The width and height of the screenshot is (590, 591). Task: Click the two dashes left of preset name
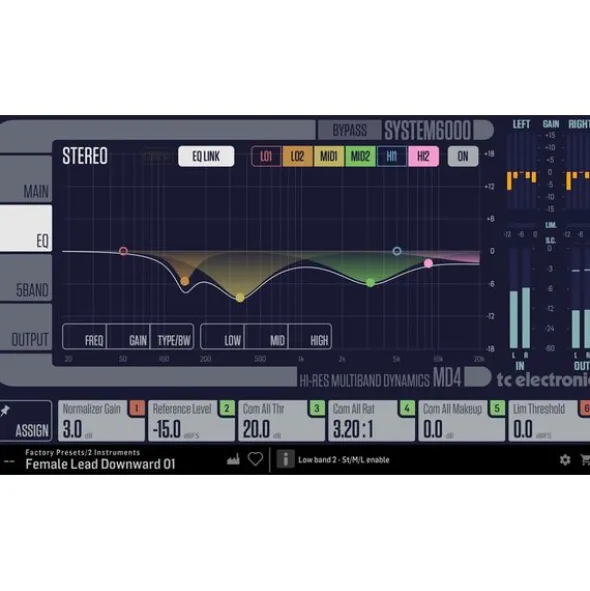pyautogui.click(x=9, y=461)
